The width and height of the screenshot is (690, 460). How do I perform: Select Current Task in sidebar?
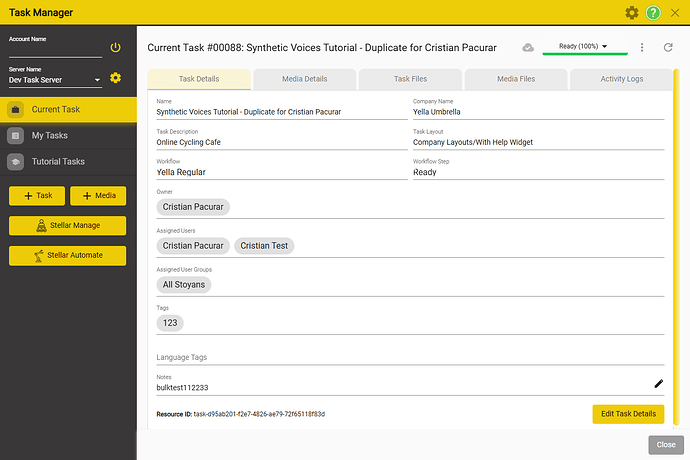point(68,109)
